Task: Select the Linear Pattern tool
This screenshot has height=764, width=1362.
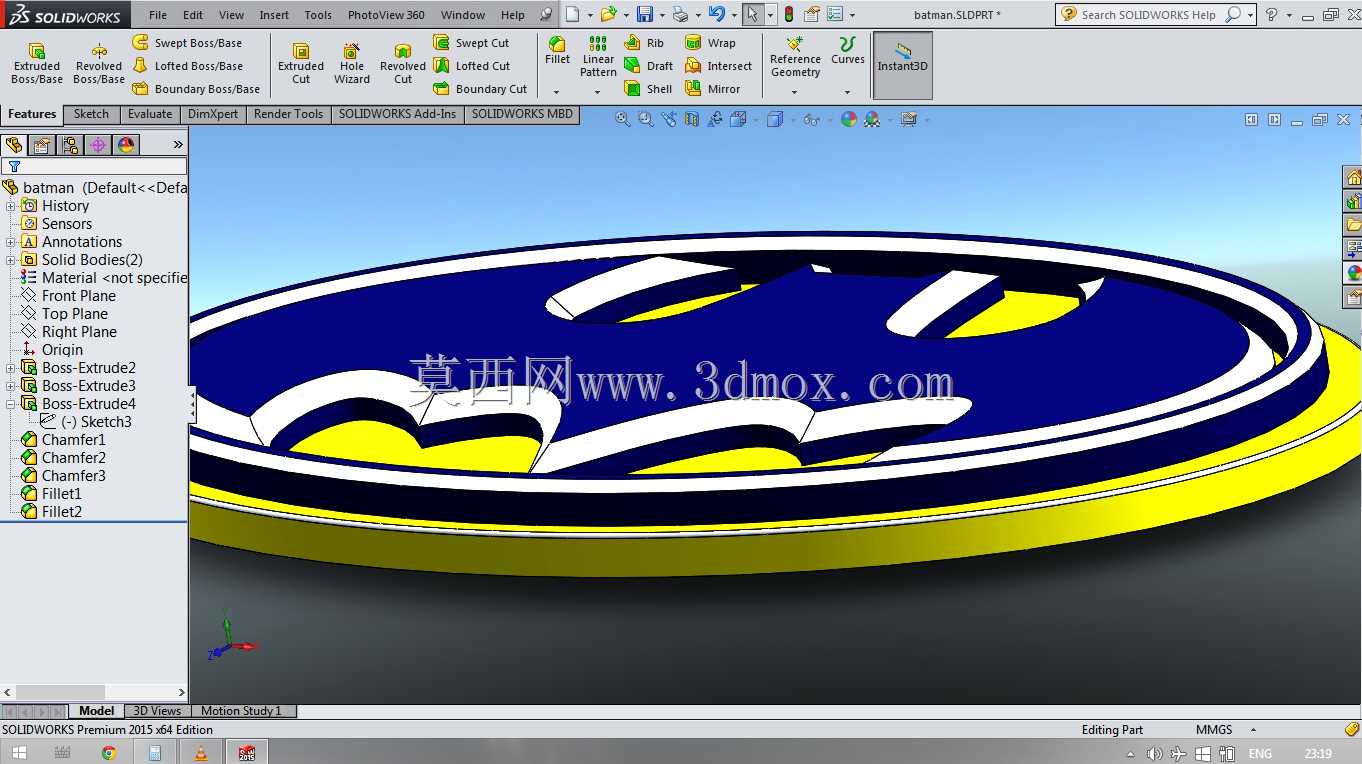Action: point(598,56)
